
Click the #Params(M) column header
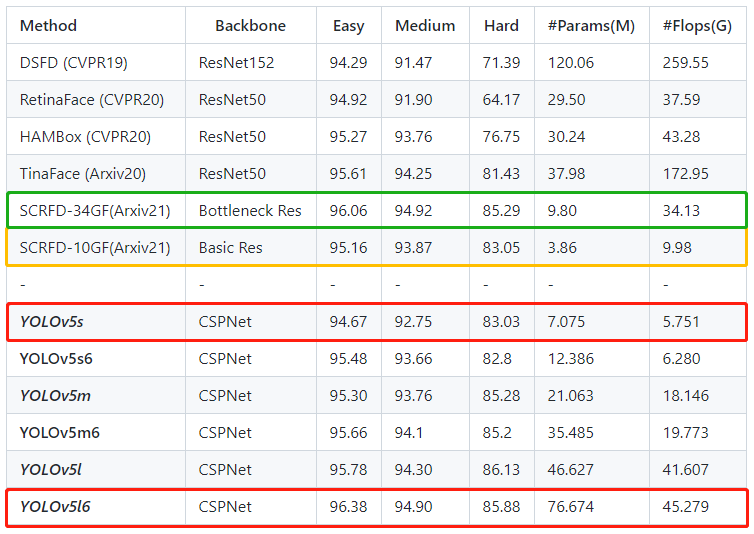click(591, 25)
